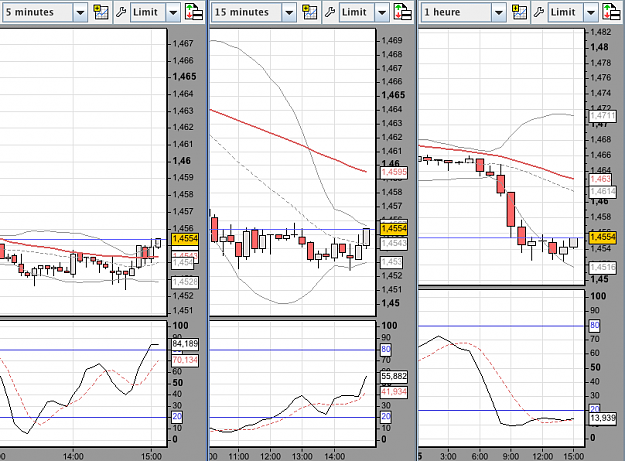The height and width of the screenshot is (461, 625).
Task: Click the 1,4711 upper band label
Action: tap(603, 116)
